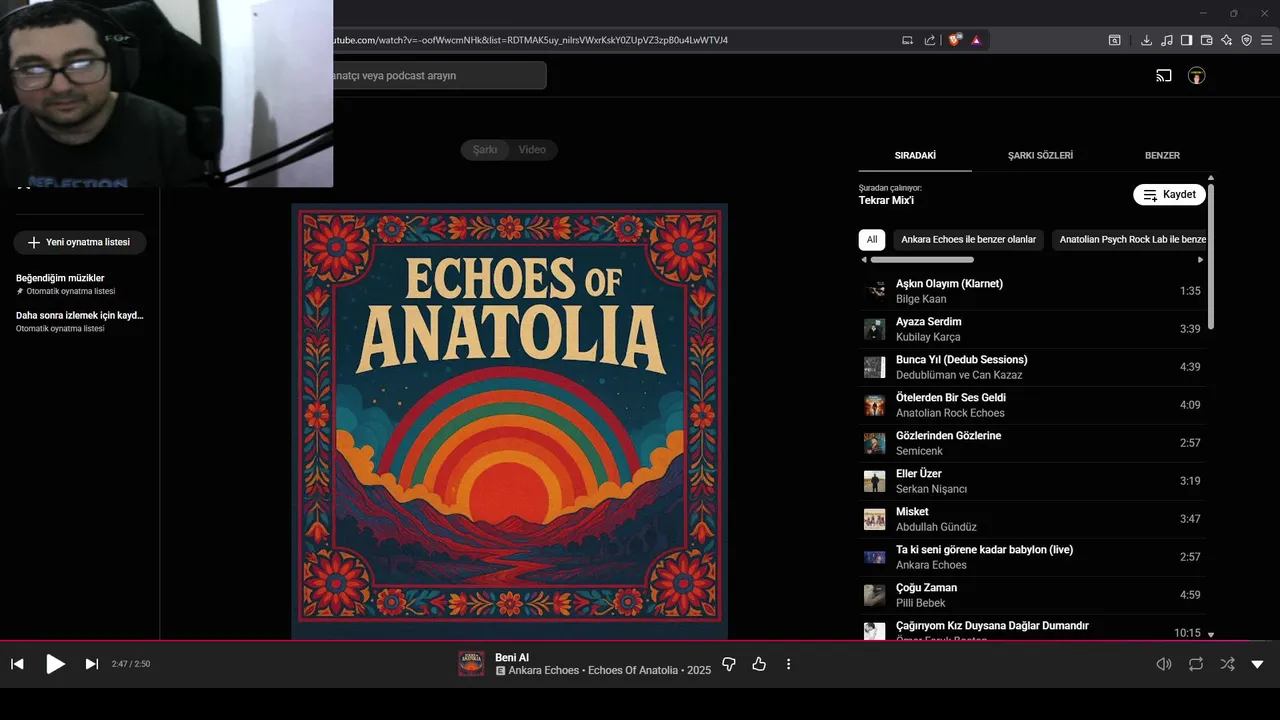Toggle shuffle in player bar
The height and width of the screenshot is (720, 1280).
[1227, 664]
